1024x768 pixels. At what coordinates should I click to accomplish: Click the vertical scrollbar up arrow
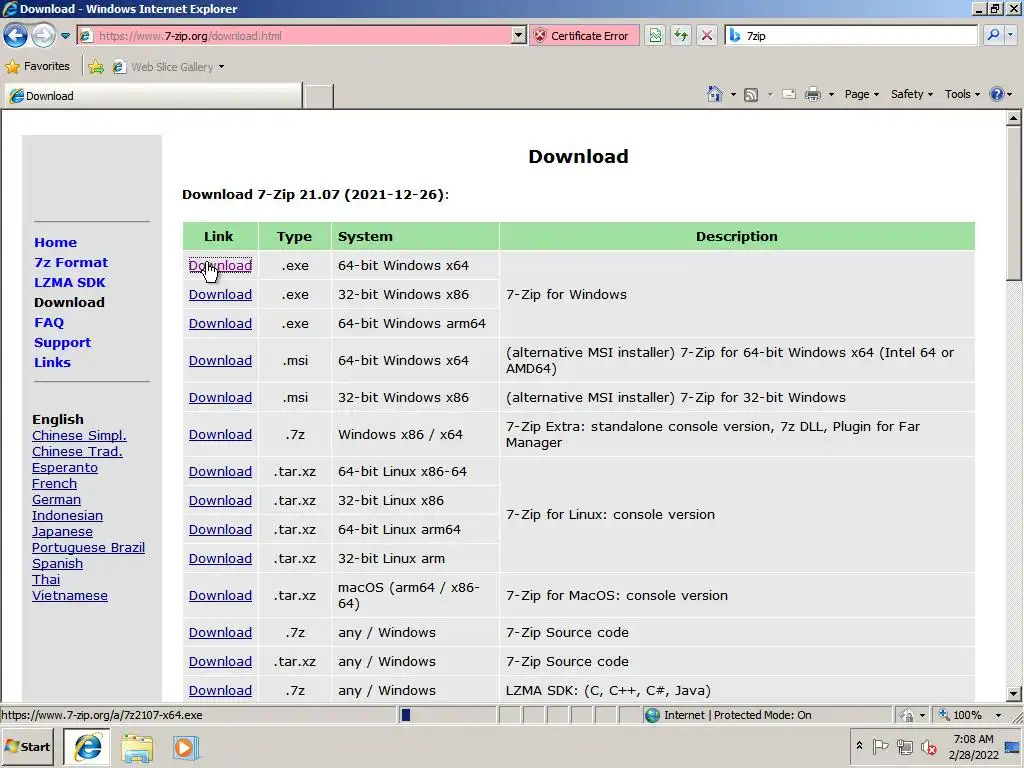click(x=1014, y=118)
